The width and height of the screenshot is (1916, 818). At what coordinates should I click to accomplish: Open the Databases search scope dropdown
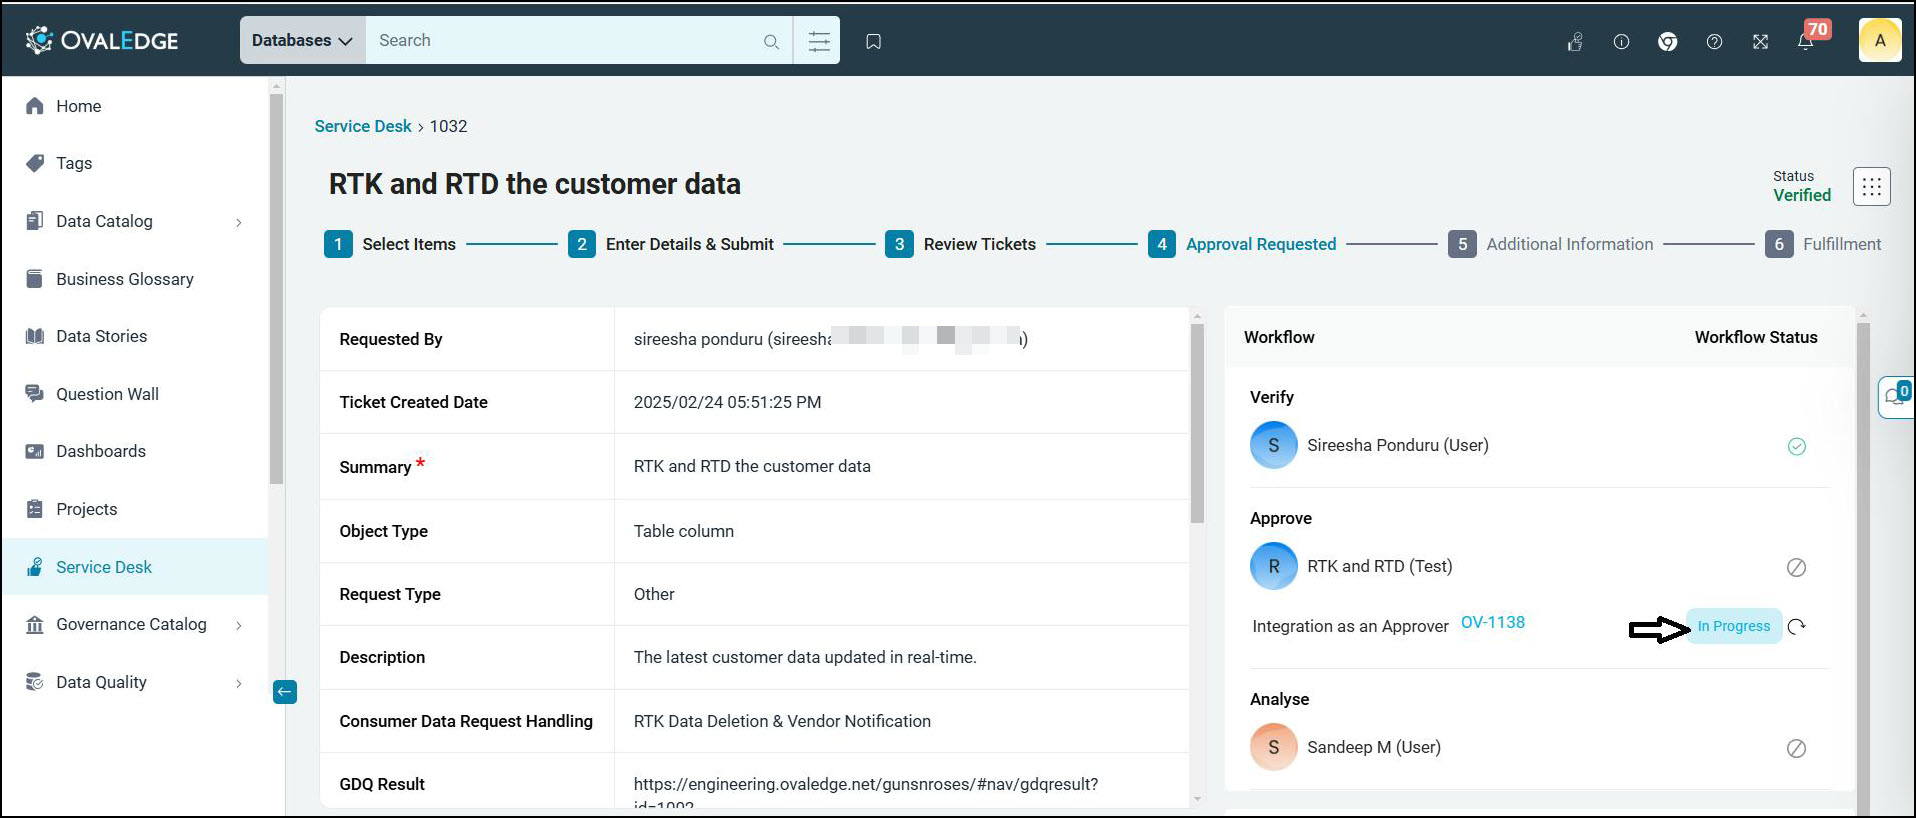tap(302, 41)
